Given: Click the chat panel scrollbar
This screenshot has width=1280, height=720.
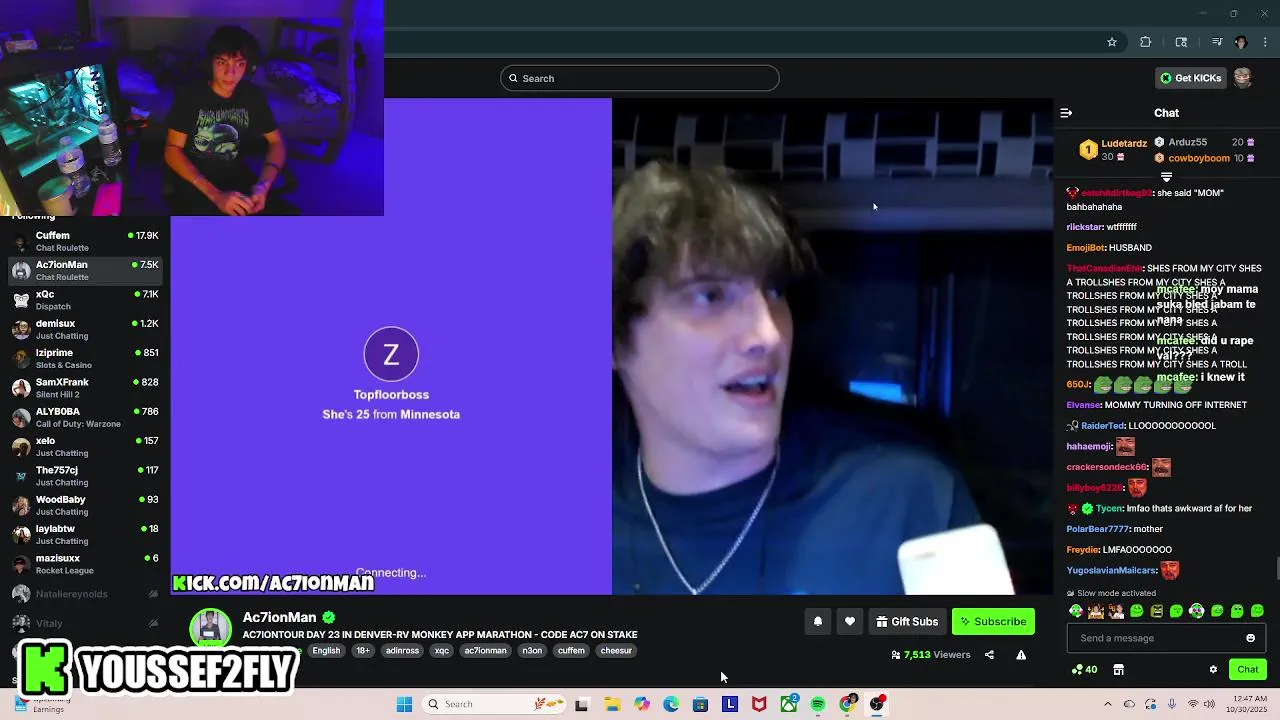Looking at the screenshot, I should coord(1277,570).
